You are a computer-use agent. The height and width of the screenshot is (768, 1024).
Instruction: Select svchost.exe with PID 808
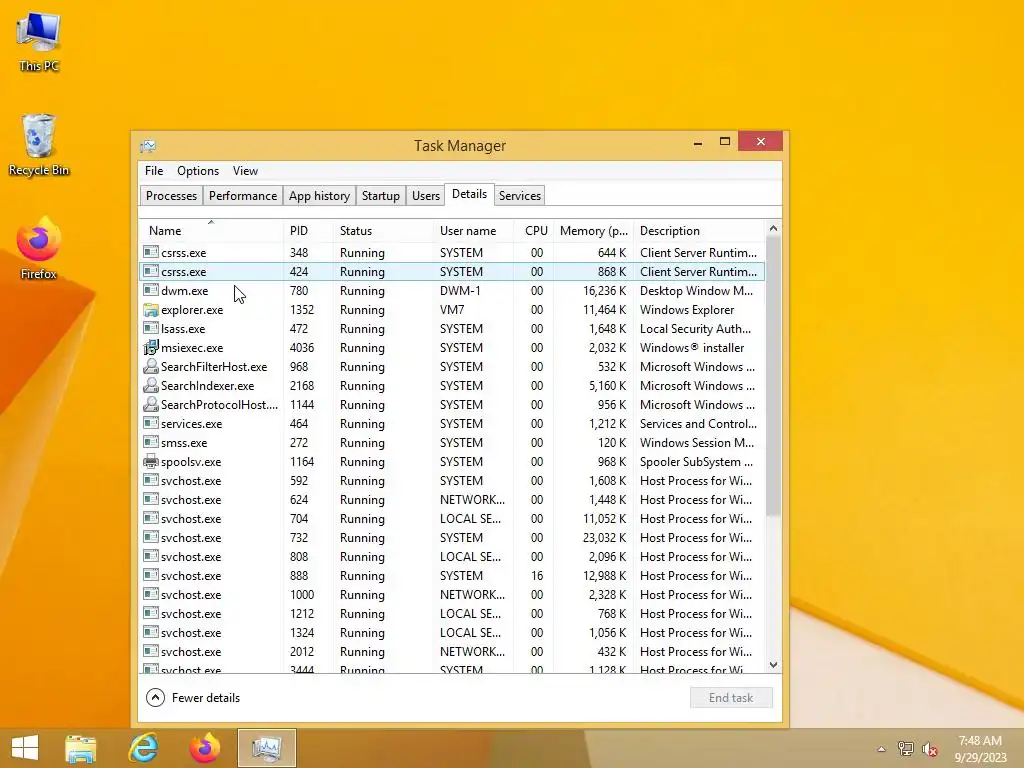click(x=451, y=556)
